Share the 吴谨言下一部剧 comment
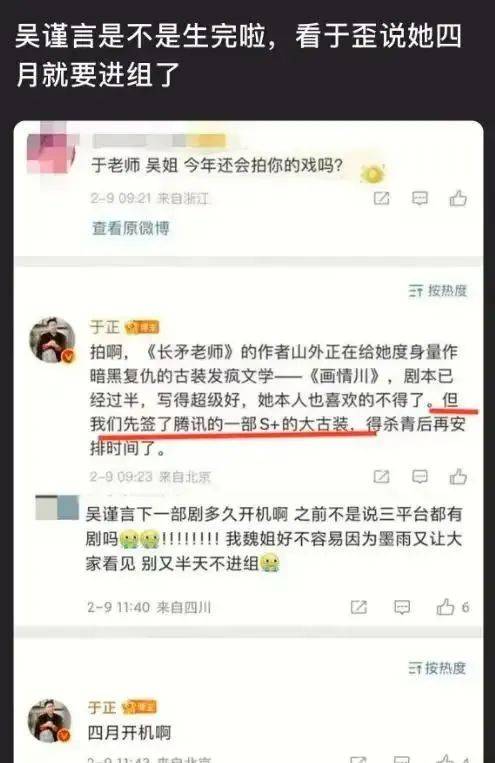Image resolution: width=495 pixels, height=763 pixels. (x=359, y=607)
